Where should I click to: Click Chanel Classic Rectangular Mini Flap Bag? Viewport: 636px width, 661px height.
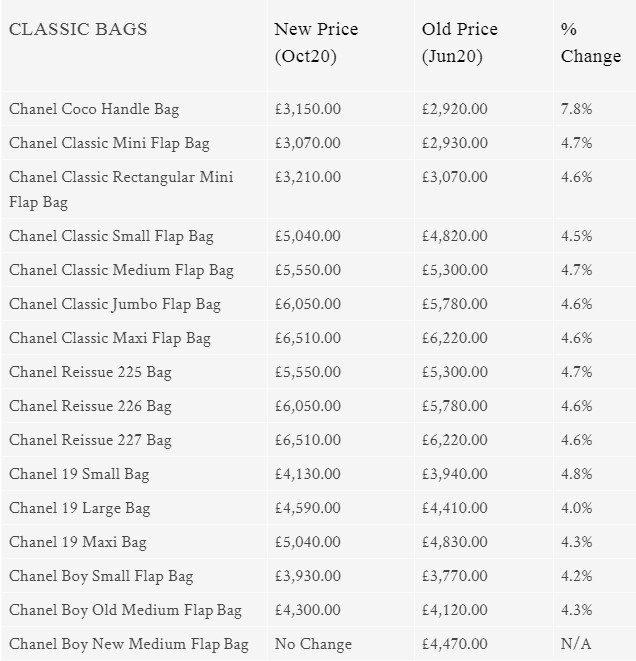pos(120,189)
